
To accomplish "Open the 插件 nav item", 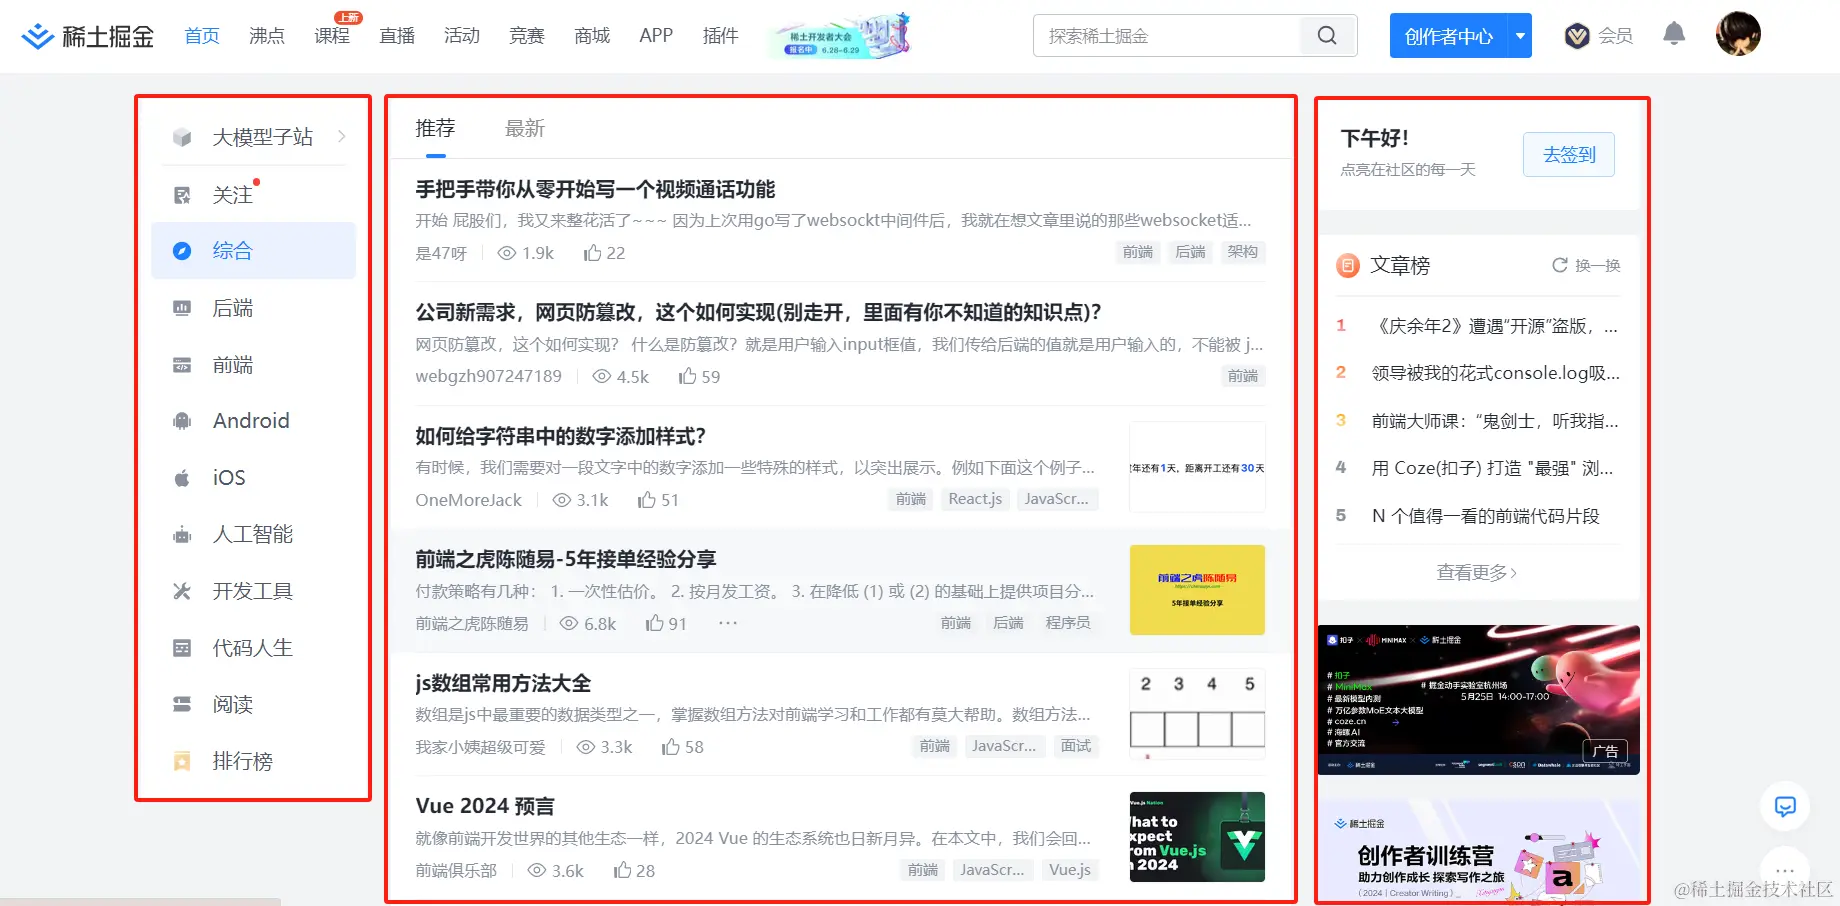I will click(721, 36).
